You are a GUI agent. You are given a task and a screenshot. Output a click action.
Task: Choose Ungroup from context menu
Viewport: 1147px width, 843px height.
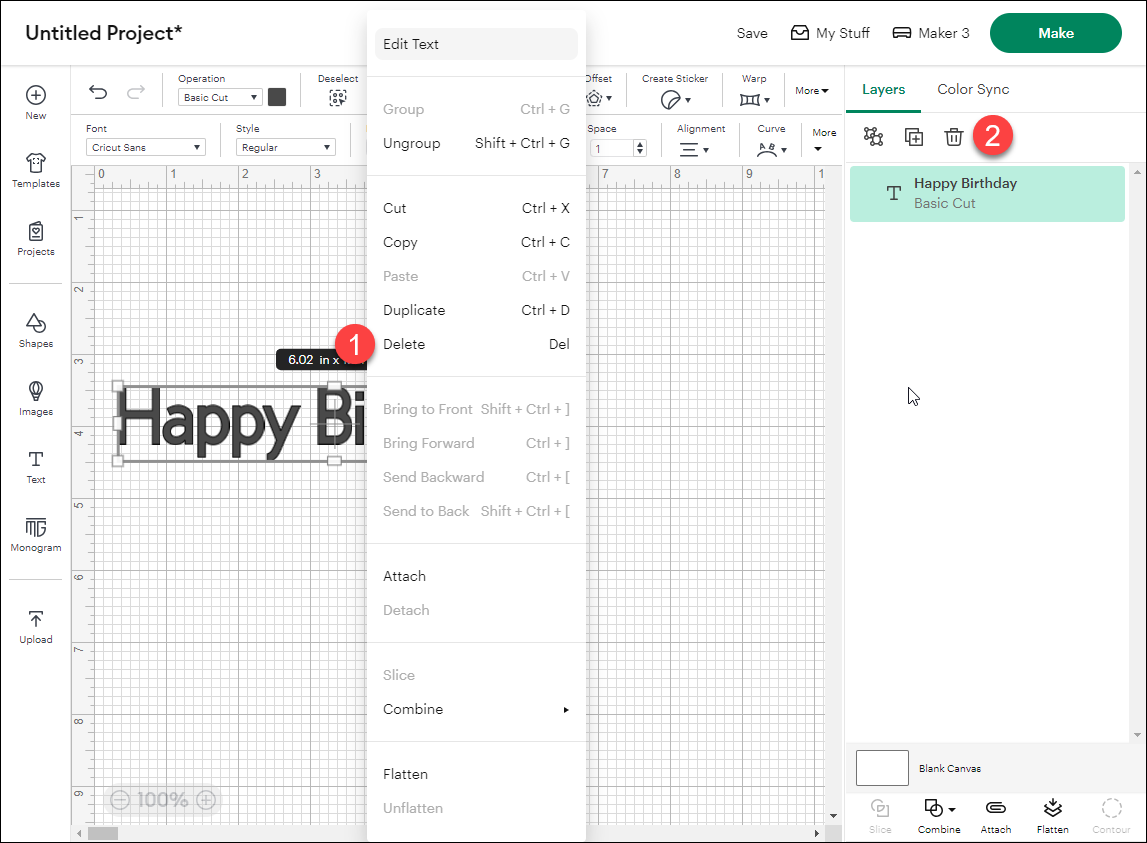(x=476, y=143)
